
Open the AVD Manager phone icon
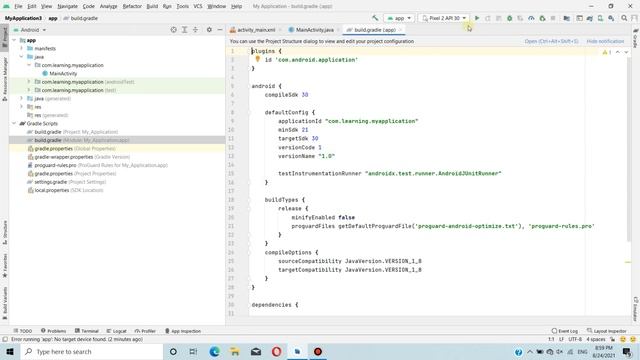pos(600,18)
